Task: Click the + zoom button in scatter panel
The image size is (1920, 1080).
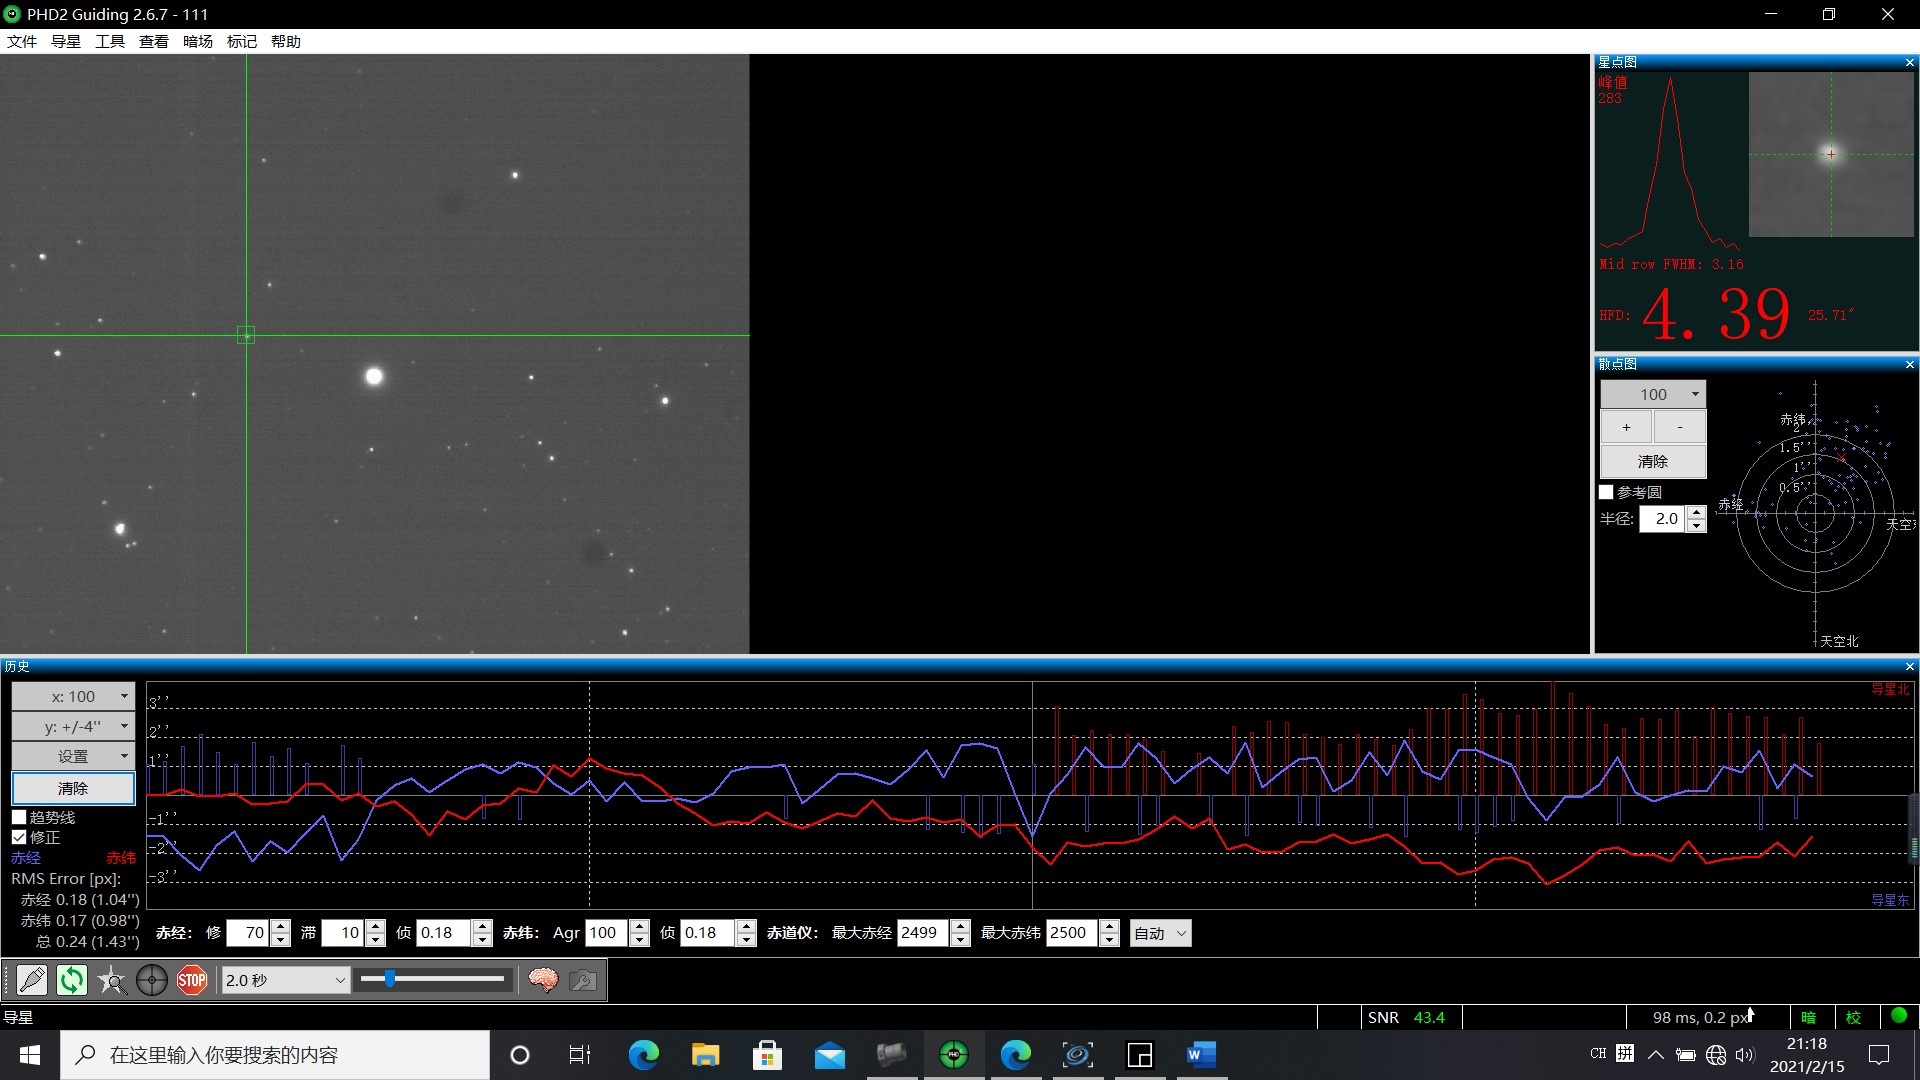Action: pos(1626,427)
